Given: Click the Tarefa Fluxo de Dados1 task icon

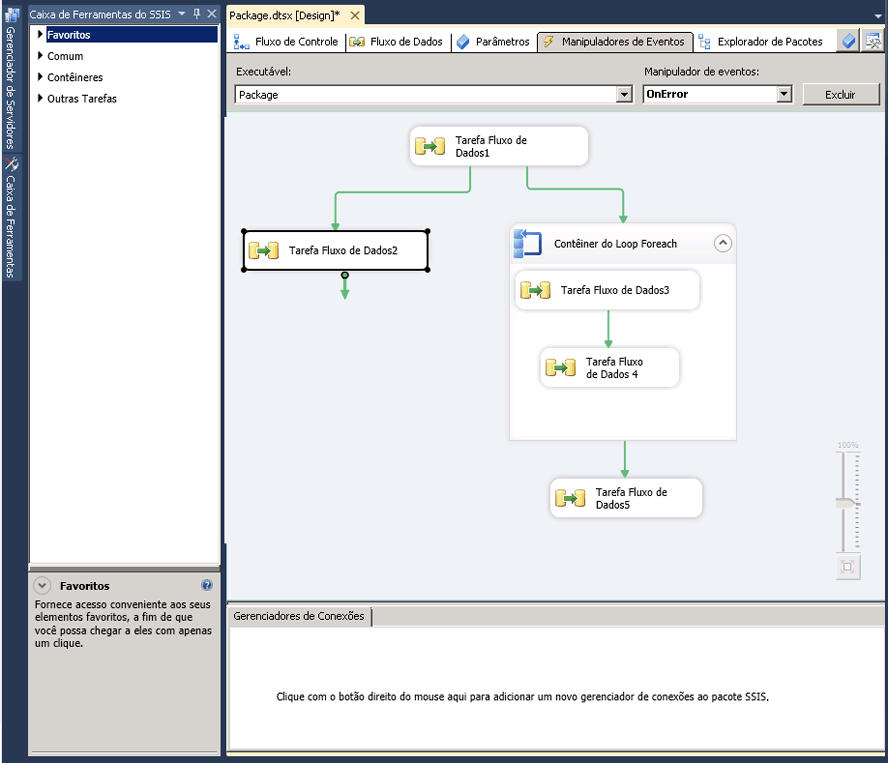Looking at the screenshot, I should pos(431,147).
